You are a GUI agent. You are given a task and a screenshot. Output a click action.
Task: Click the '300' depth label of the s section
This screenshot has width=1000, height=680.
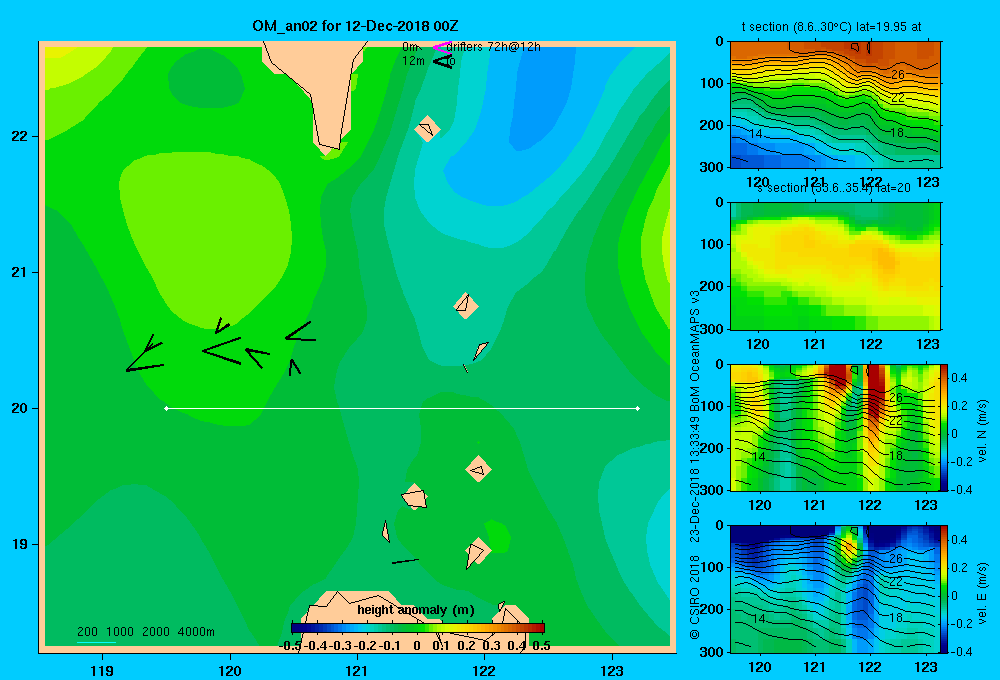[714, 329]
